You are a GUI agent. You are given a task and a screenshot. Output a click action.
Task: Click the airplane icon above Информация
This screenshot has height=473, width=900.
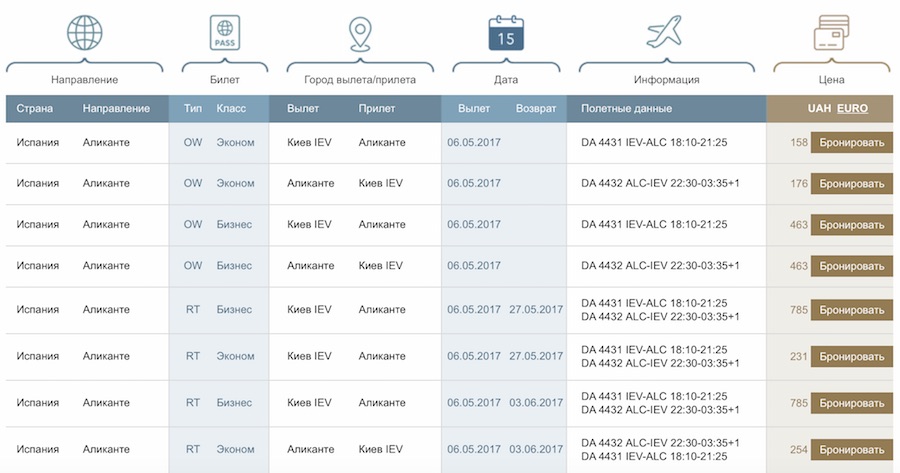(x=665, y=33)
